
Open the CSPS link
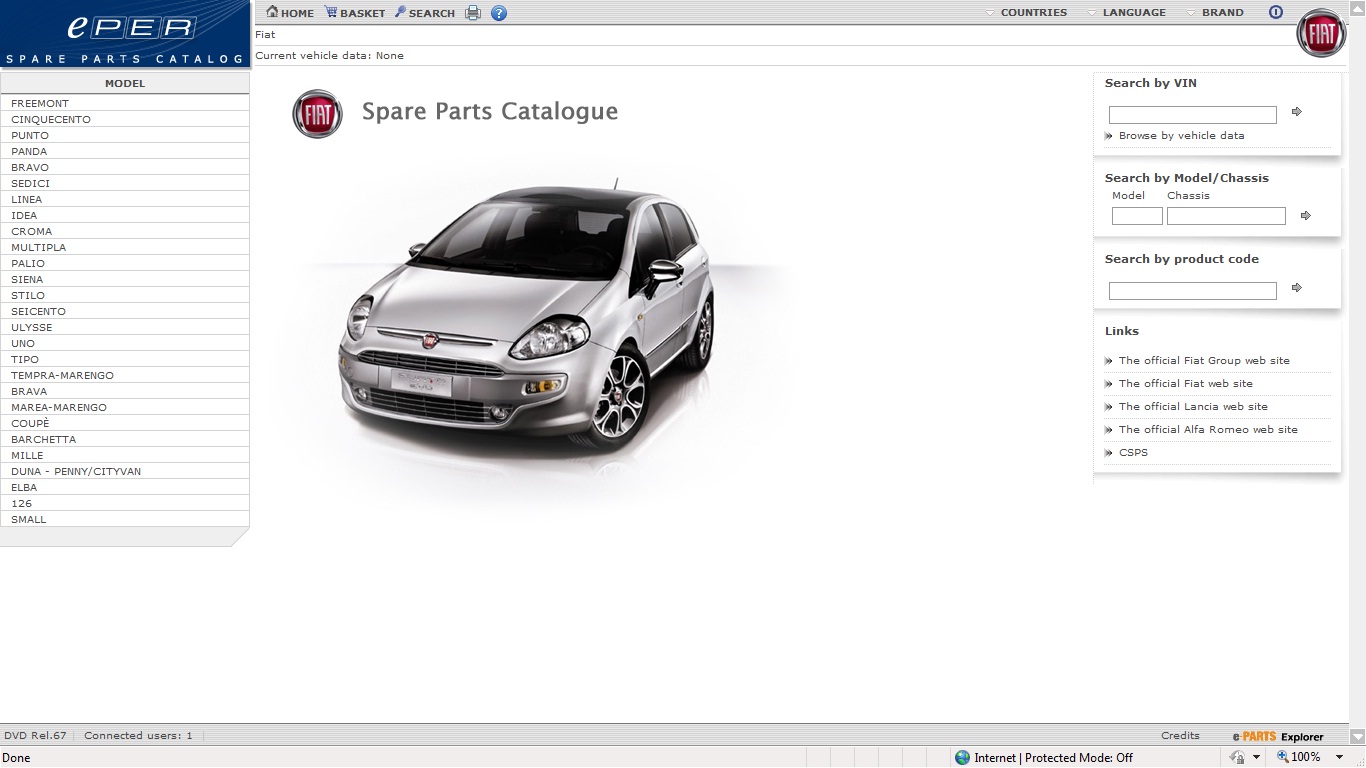pyautogui.click(x=1133, y=453)
